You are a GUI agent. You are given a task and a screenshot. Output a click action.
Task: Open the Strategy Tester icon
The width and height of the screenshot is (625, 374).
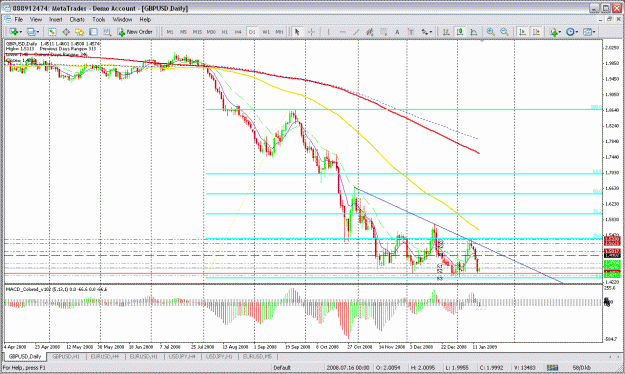[107, 32]
